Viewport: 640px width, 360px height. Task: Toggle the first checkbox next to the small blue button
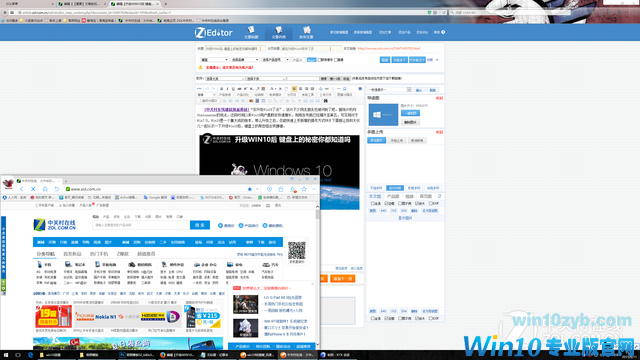point(319,60)
